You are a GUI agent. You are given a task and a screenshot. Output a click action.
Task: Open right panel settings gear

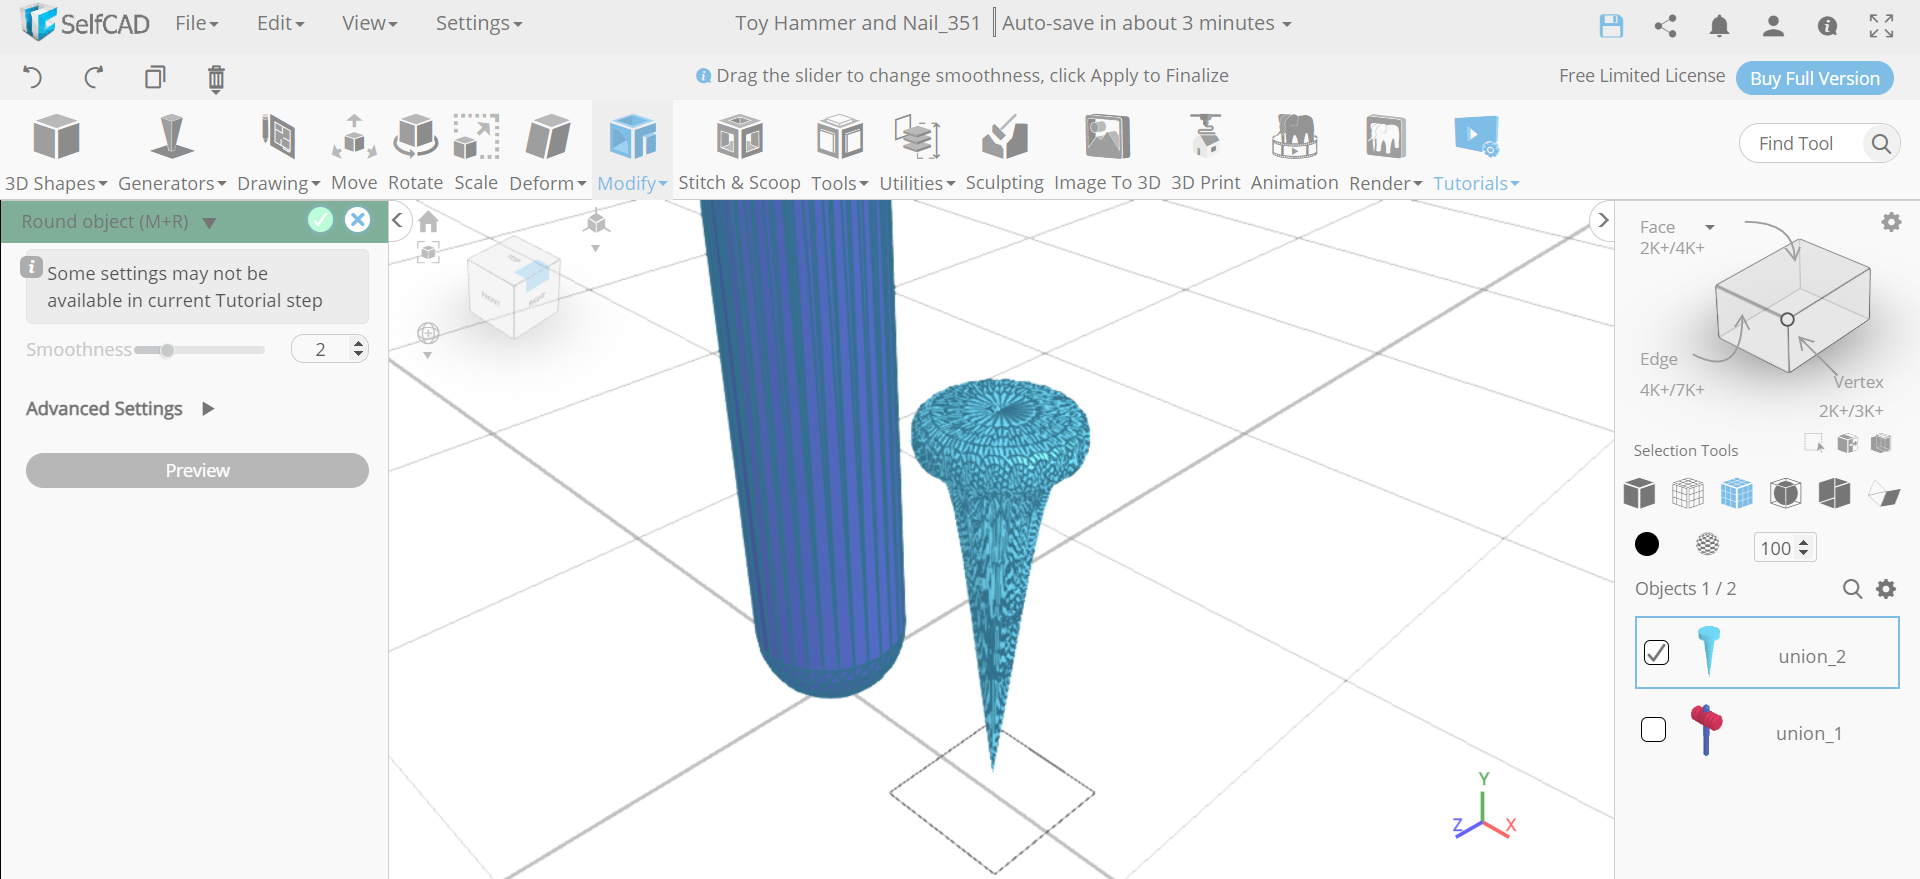point(1891,222)
